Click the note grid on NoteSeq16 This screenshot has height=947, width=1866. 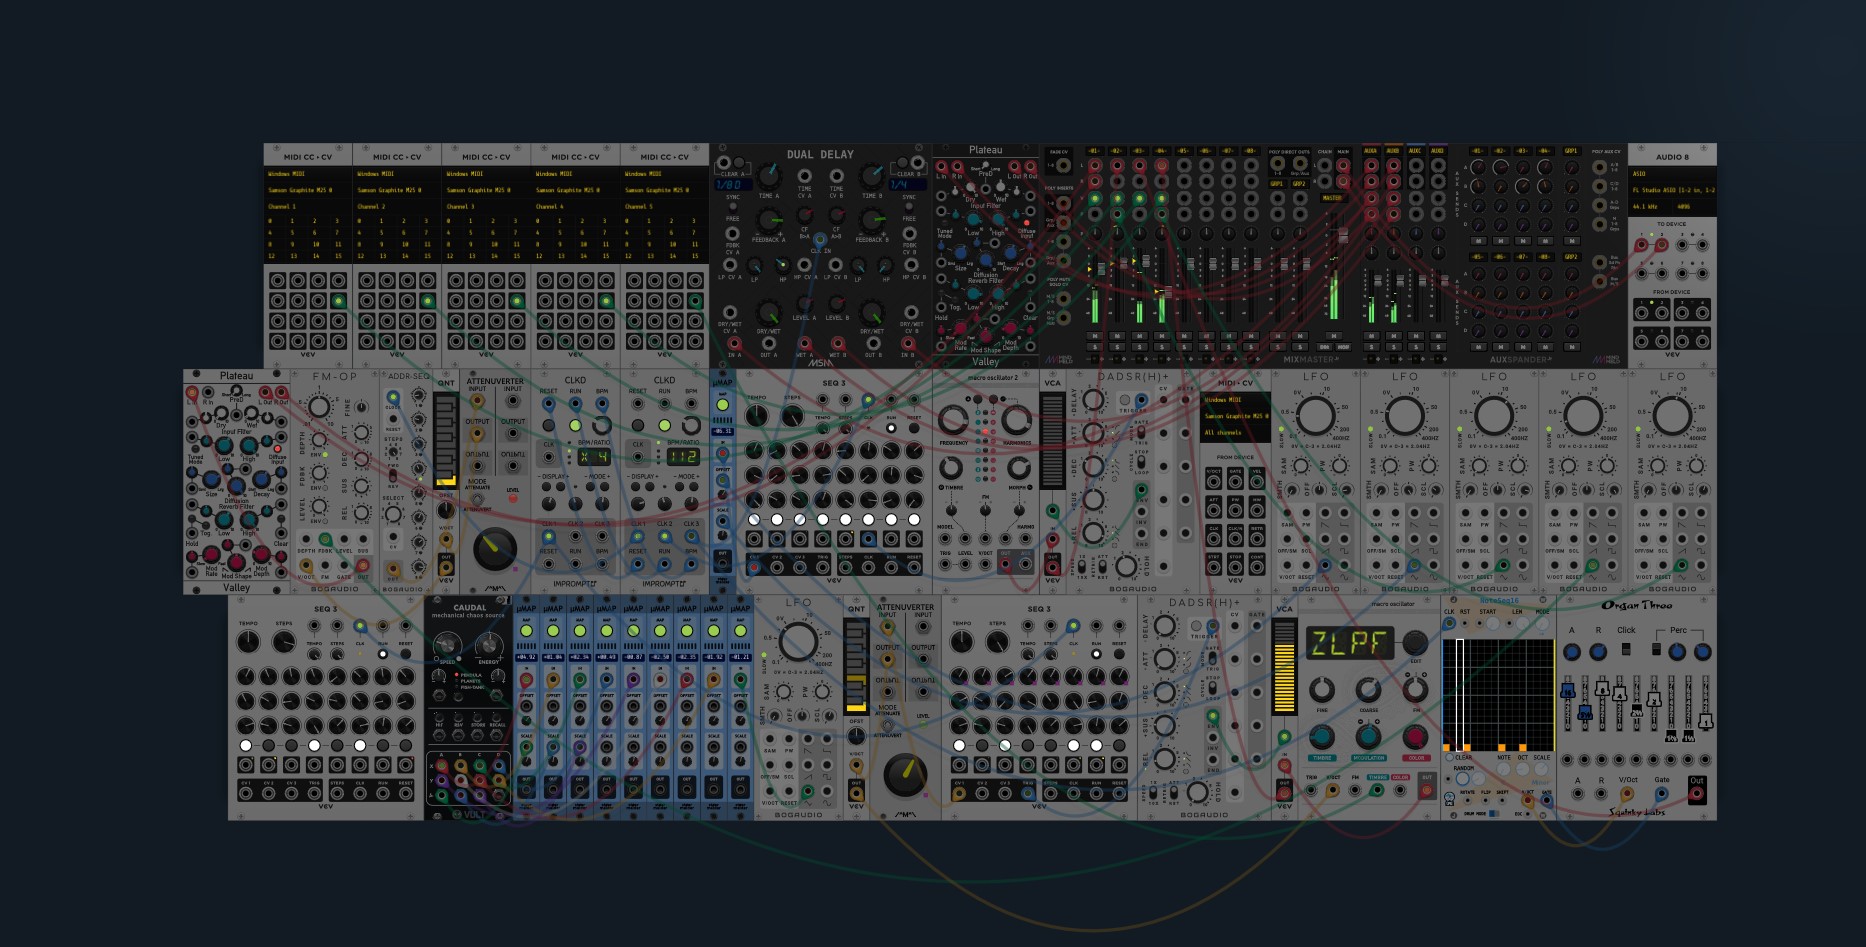point(1498,696)
